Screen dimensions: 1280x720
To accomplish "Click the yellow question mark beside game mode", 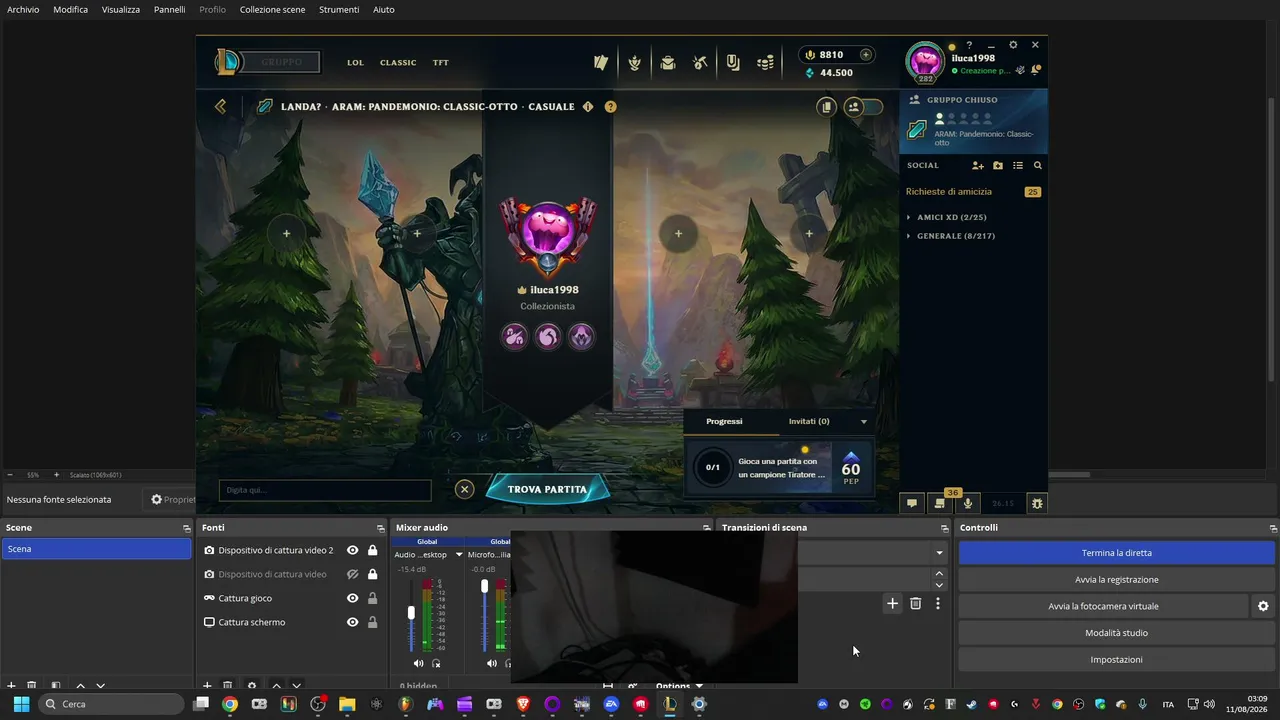I will pos(610,107).
